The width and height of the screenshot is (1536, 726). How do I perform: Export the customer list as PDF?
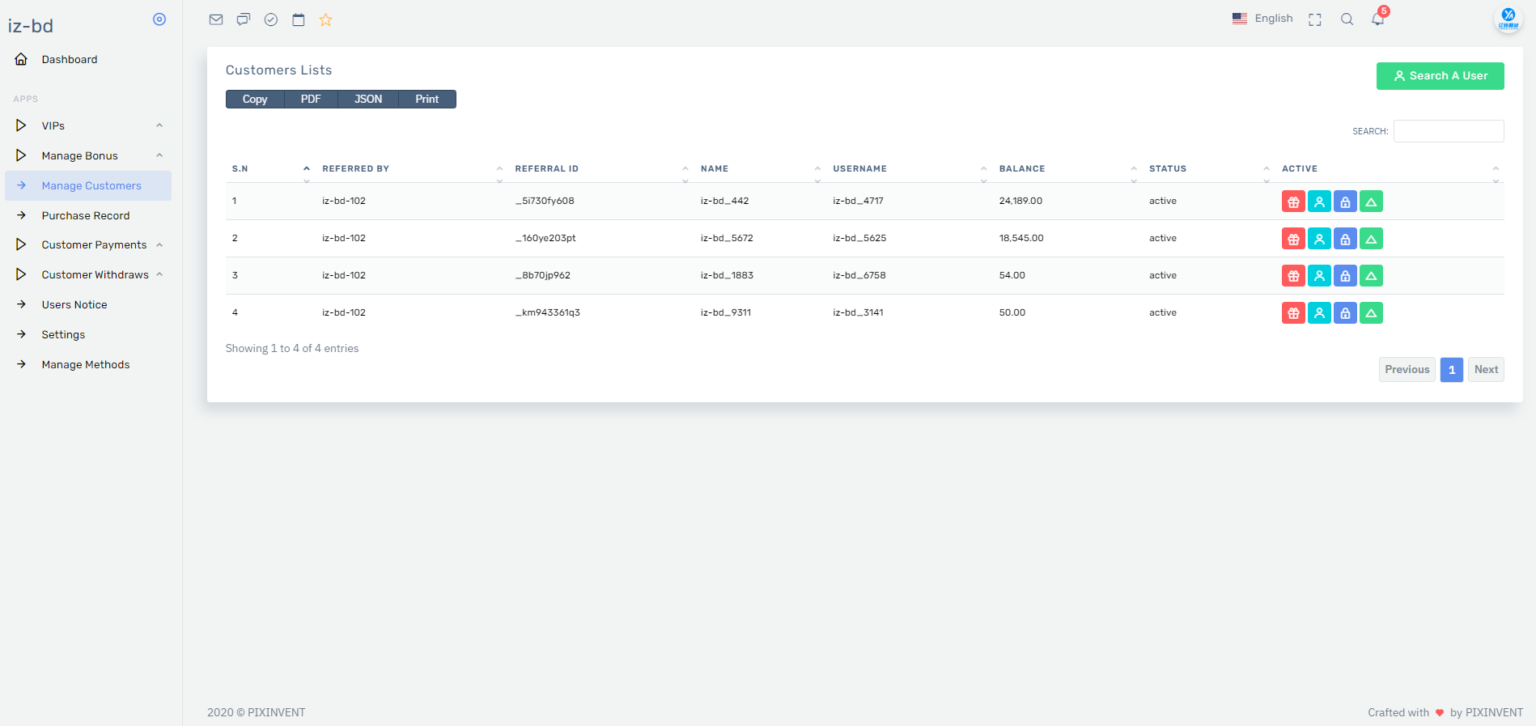(x=310, y=99)
